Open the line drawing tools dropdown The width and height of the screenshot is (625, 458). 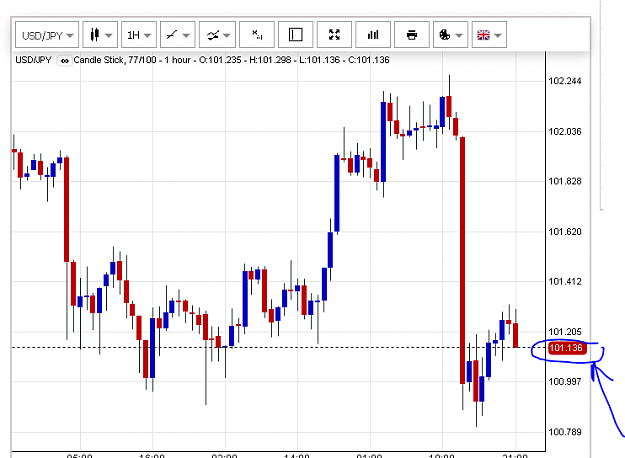tap(178, 35)
